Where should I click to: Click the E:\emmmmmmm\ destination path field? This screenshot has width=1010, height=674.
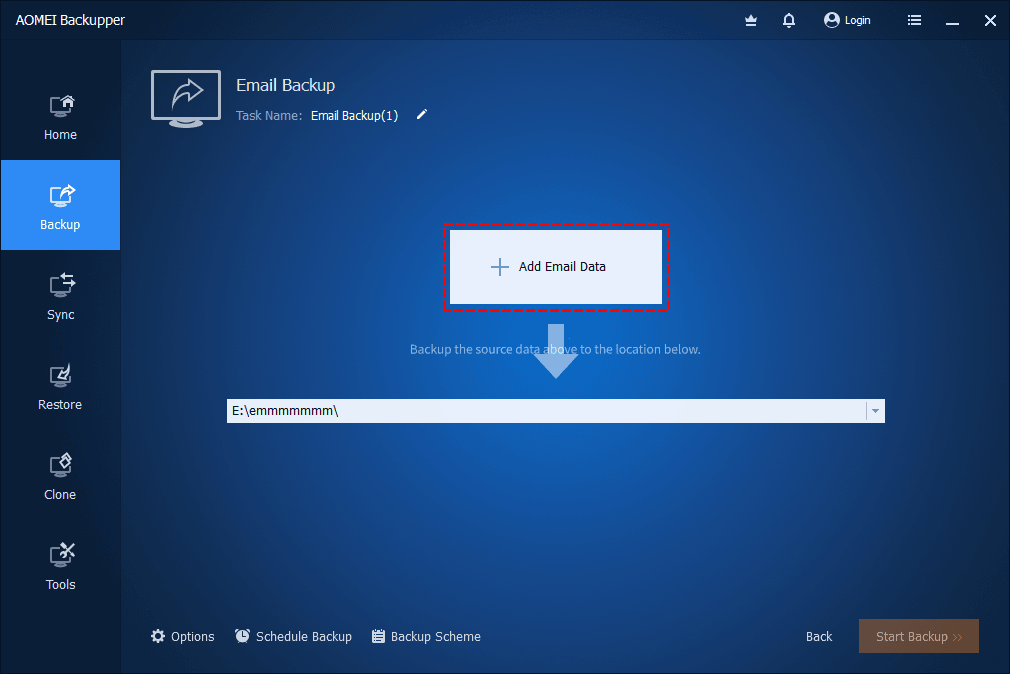coord(545,411)
